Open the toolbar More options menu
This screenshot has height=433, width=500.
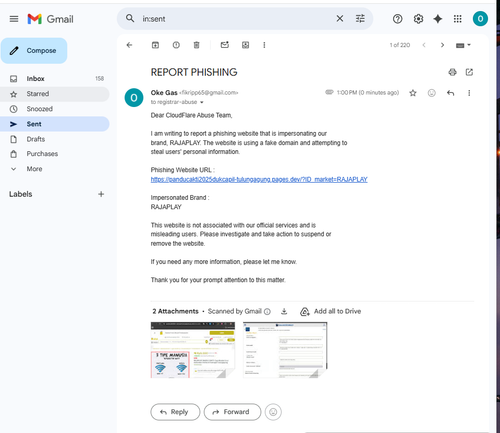(x=264, y=45)
